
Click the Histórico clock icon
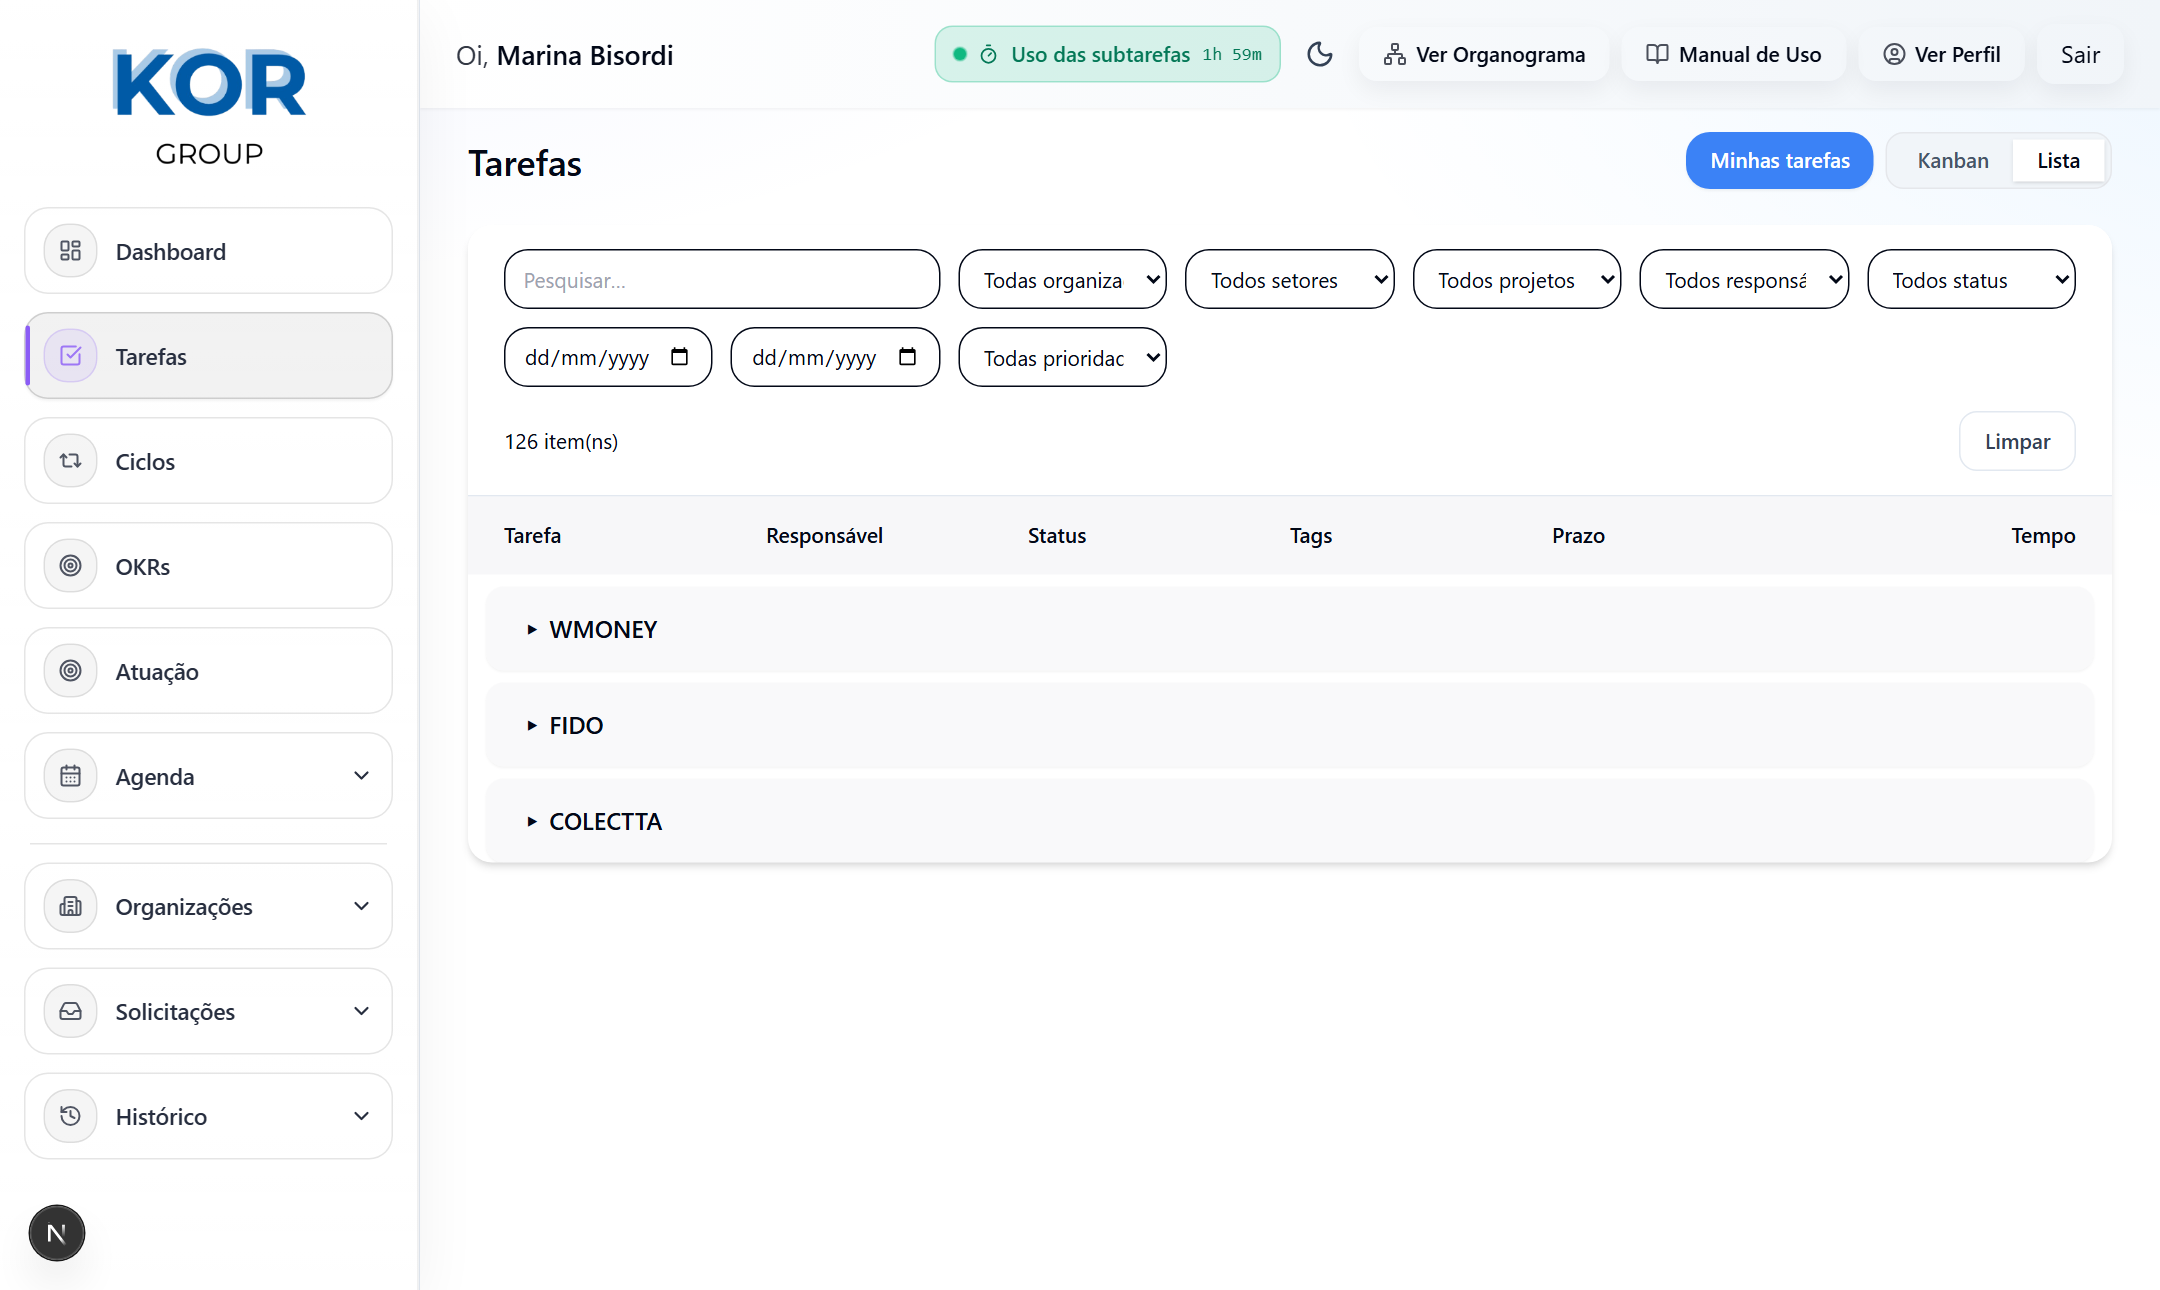(x=70, y=1116)
